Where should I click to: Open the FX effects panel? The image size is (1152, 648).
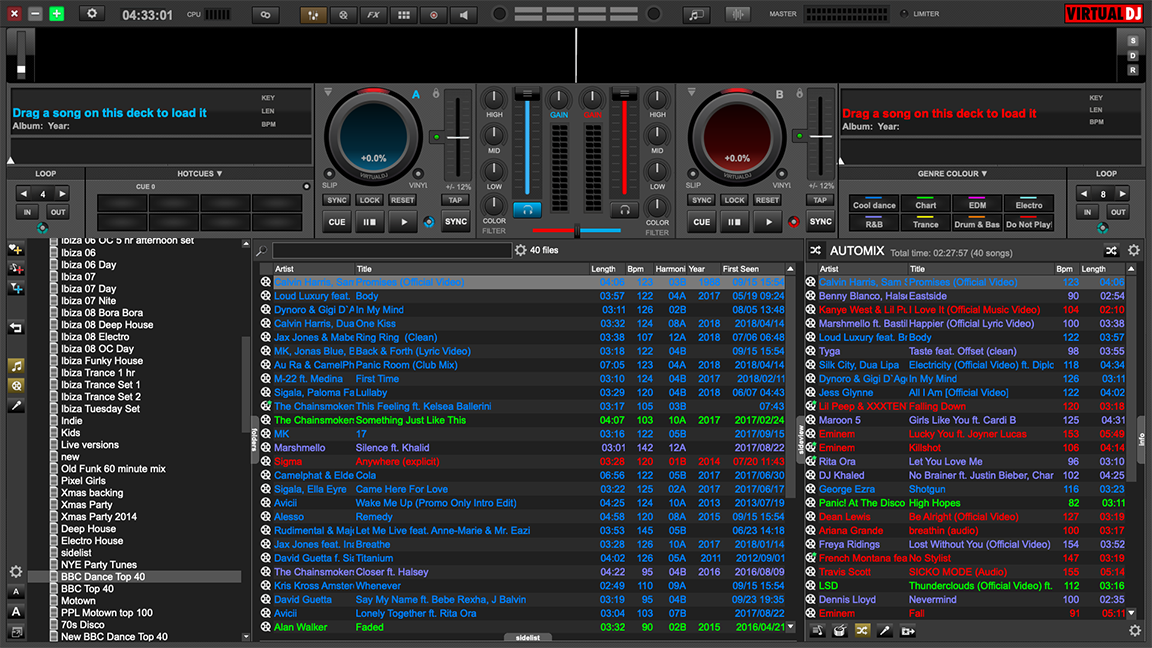(373, 15)
